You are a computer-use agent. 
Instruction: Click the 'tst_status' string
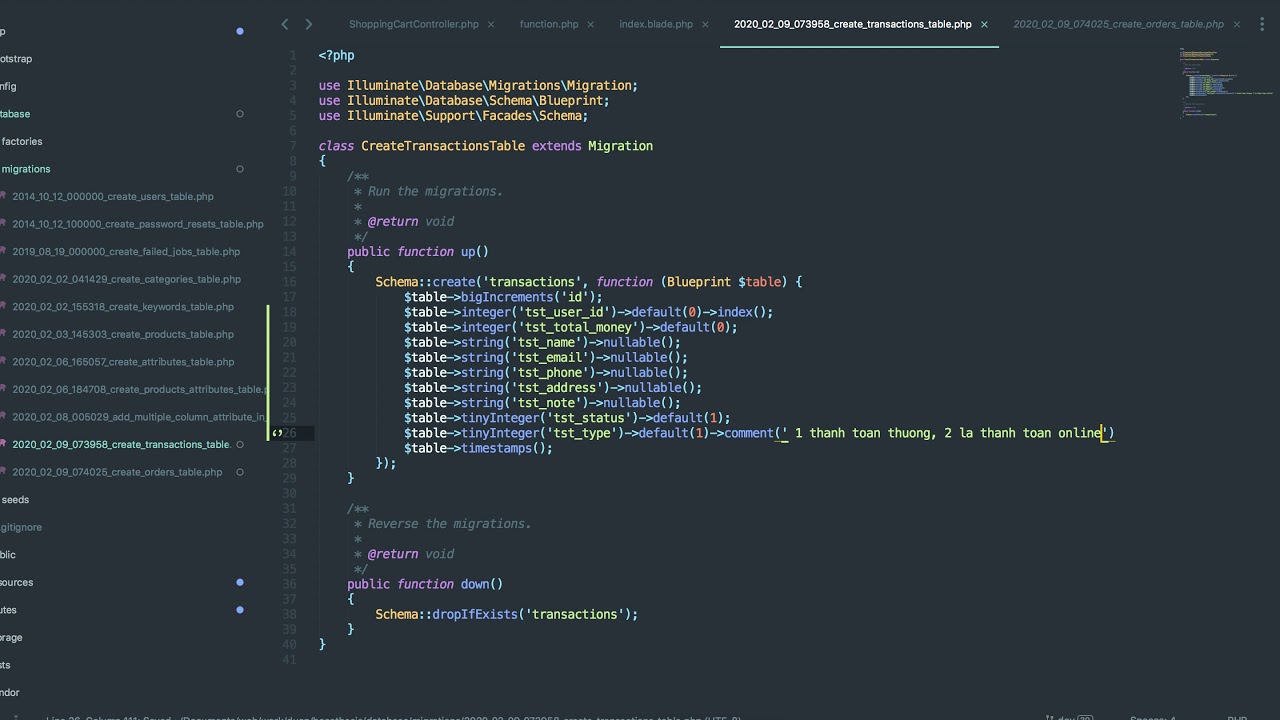click(592, 418)
